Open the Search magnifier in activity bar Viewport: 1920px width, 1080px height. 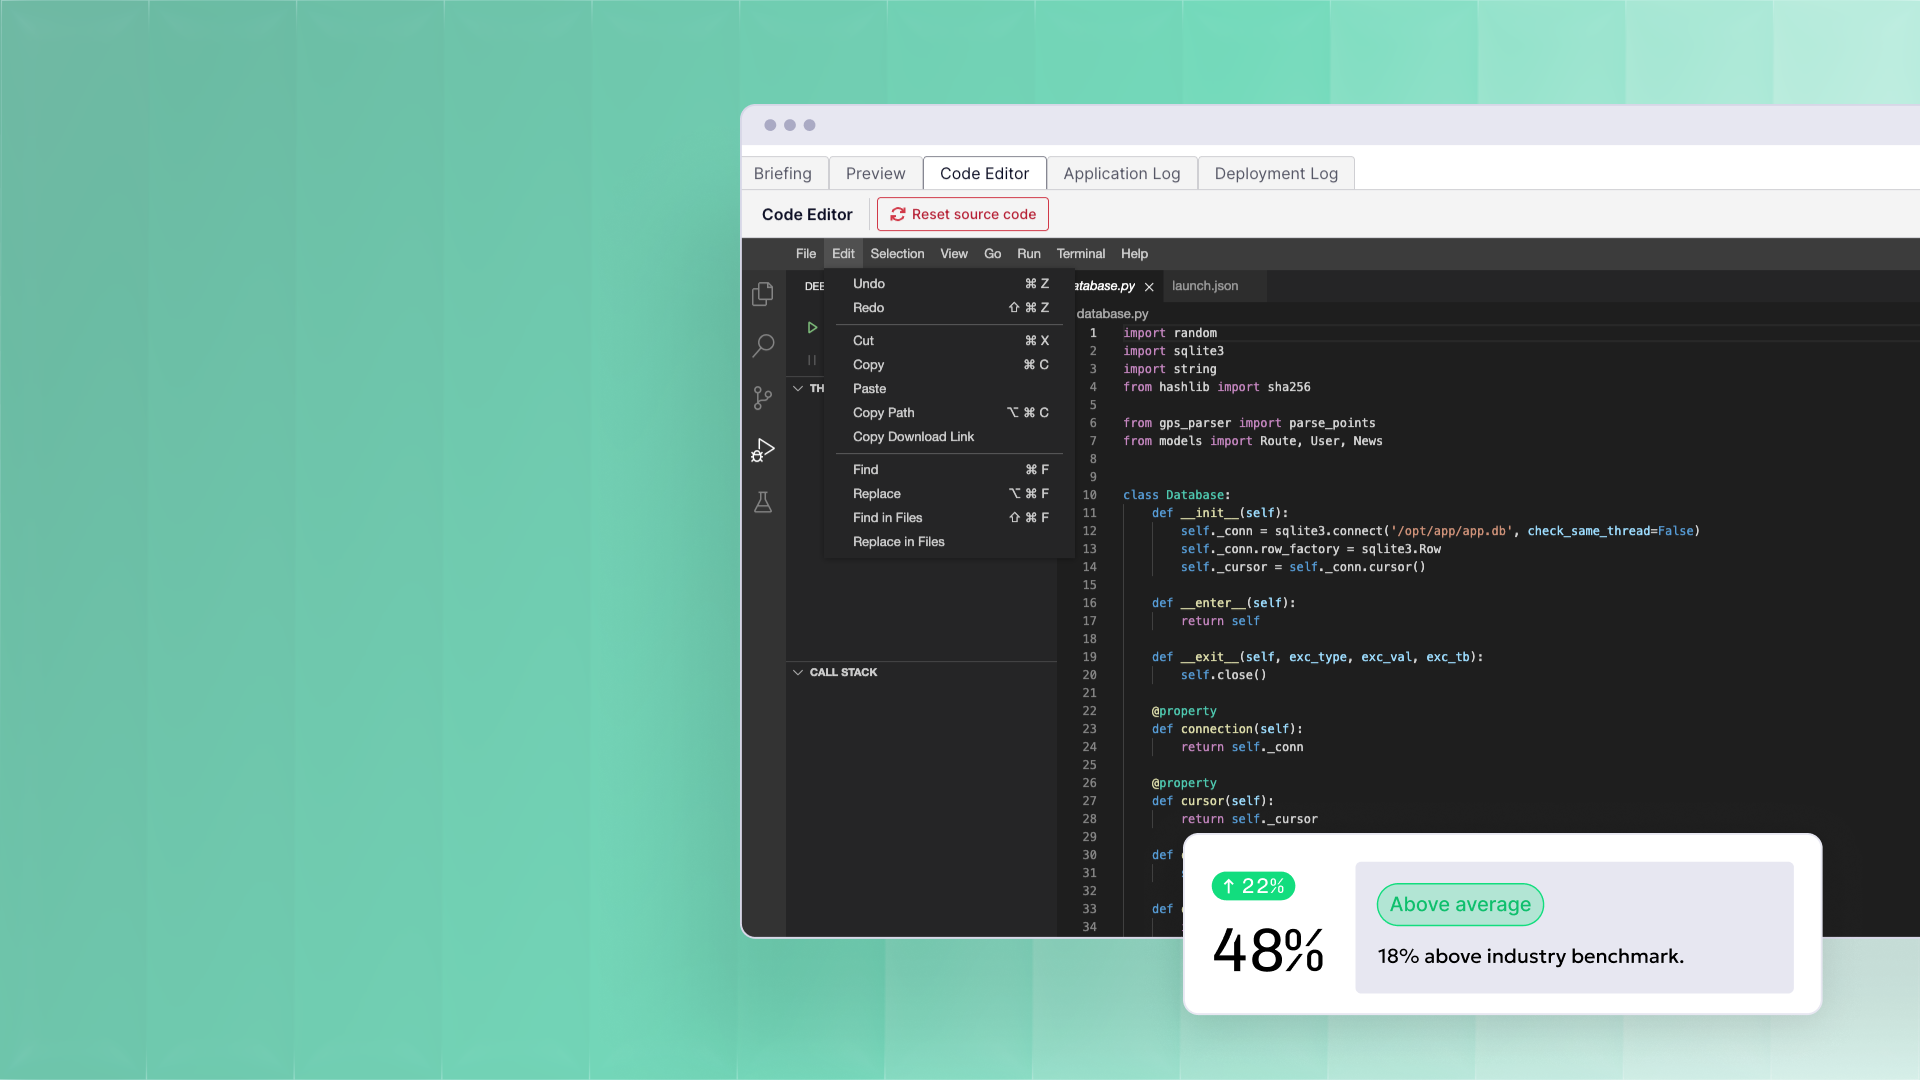763,346
